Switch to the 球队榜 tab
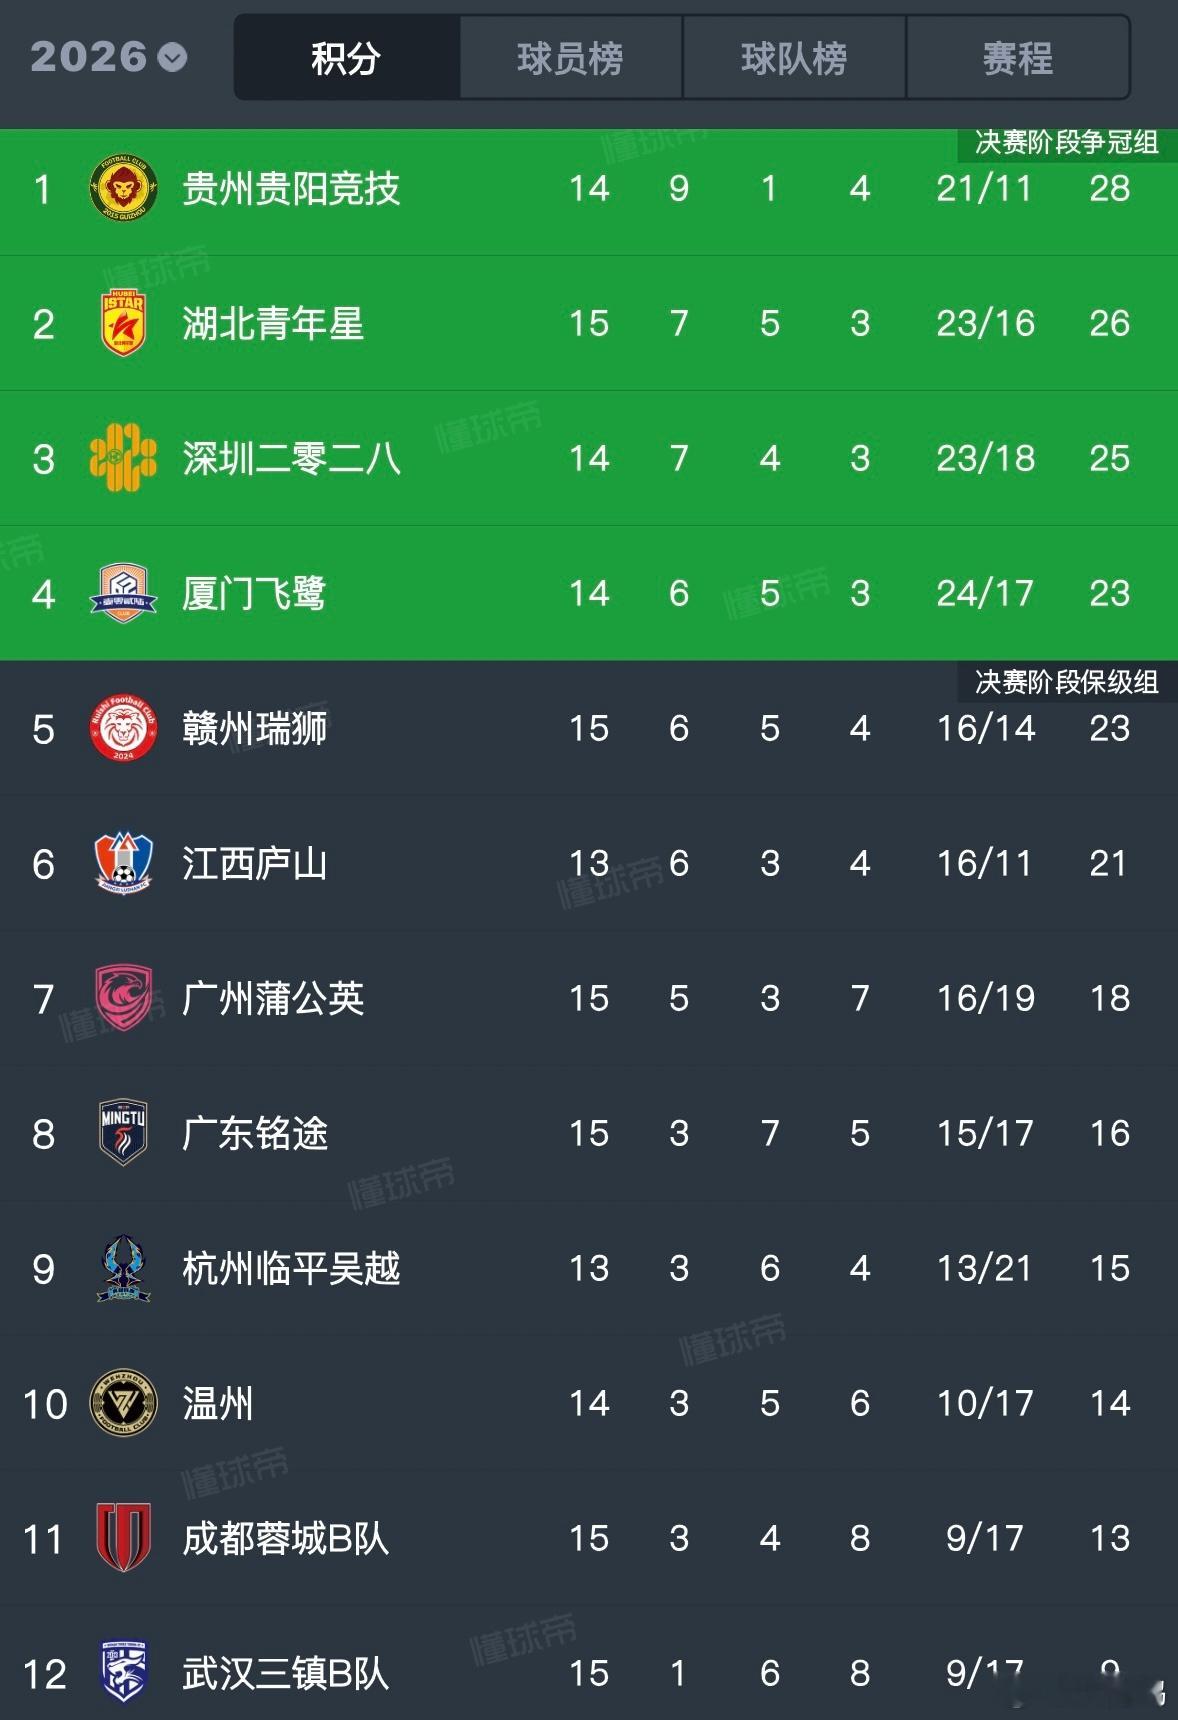 coord(794,58)
